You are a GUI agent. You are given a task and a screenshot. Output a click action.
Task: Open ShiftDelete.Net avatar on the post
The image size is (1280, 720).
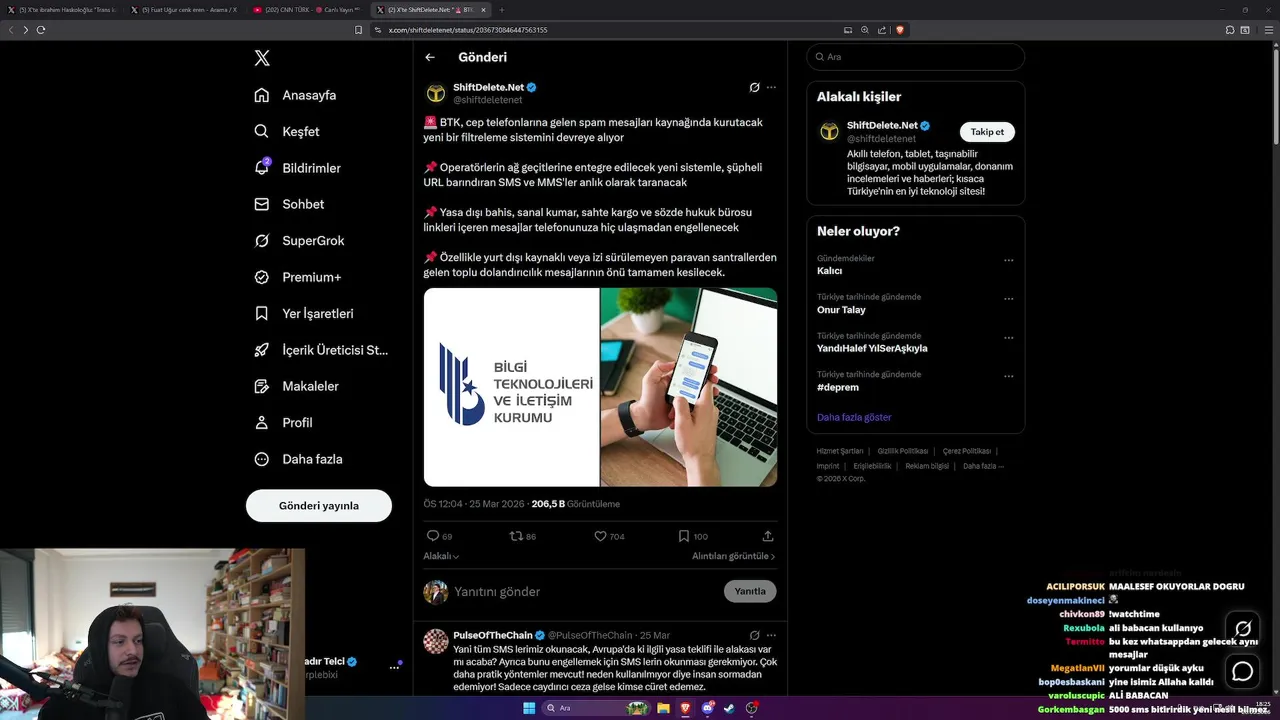[436, 93]
